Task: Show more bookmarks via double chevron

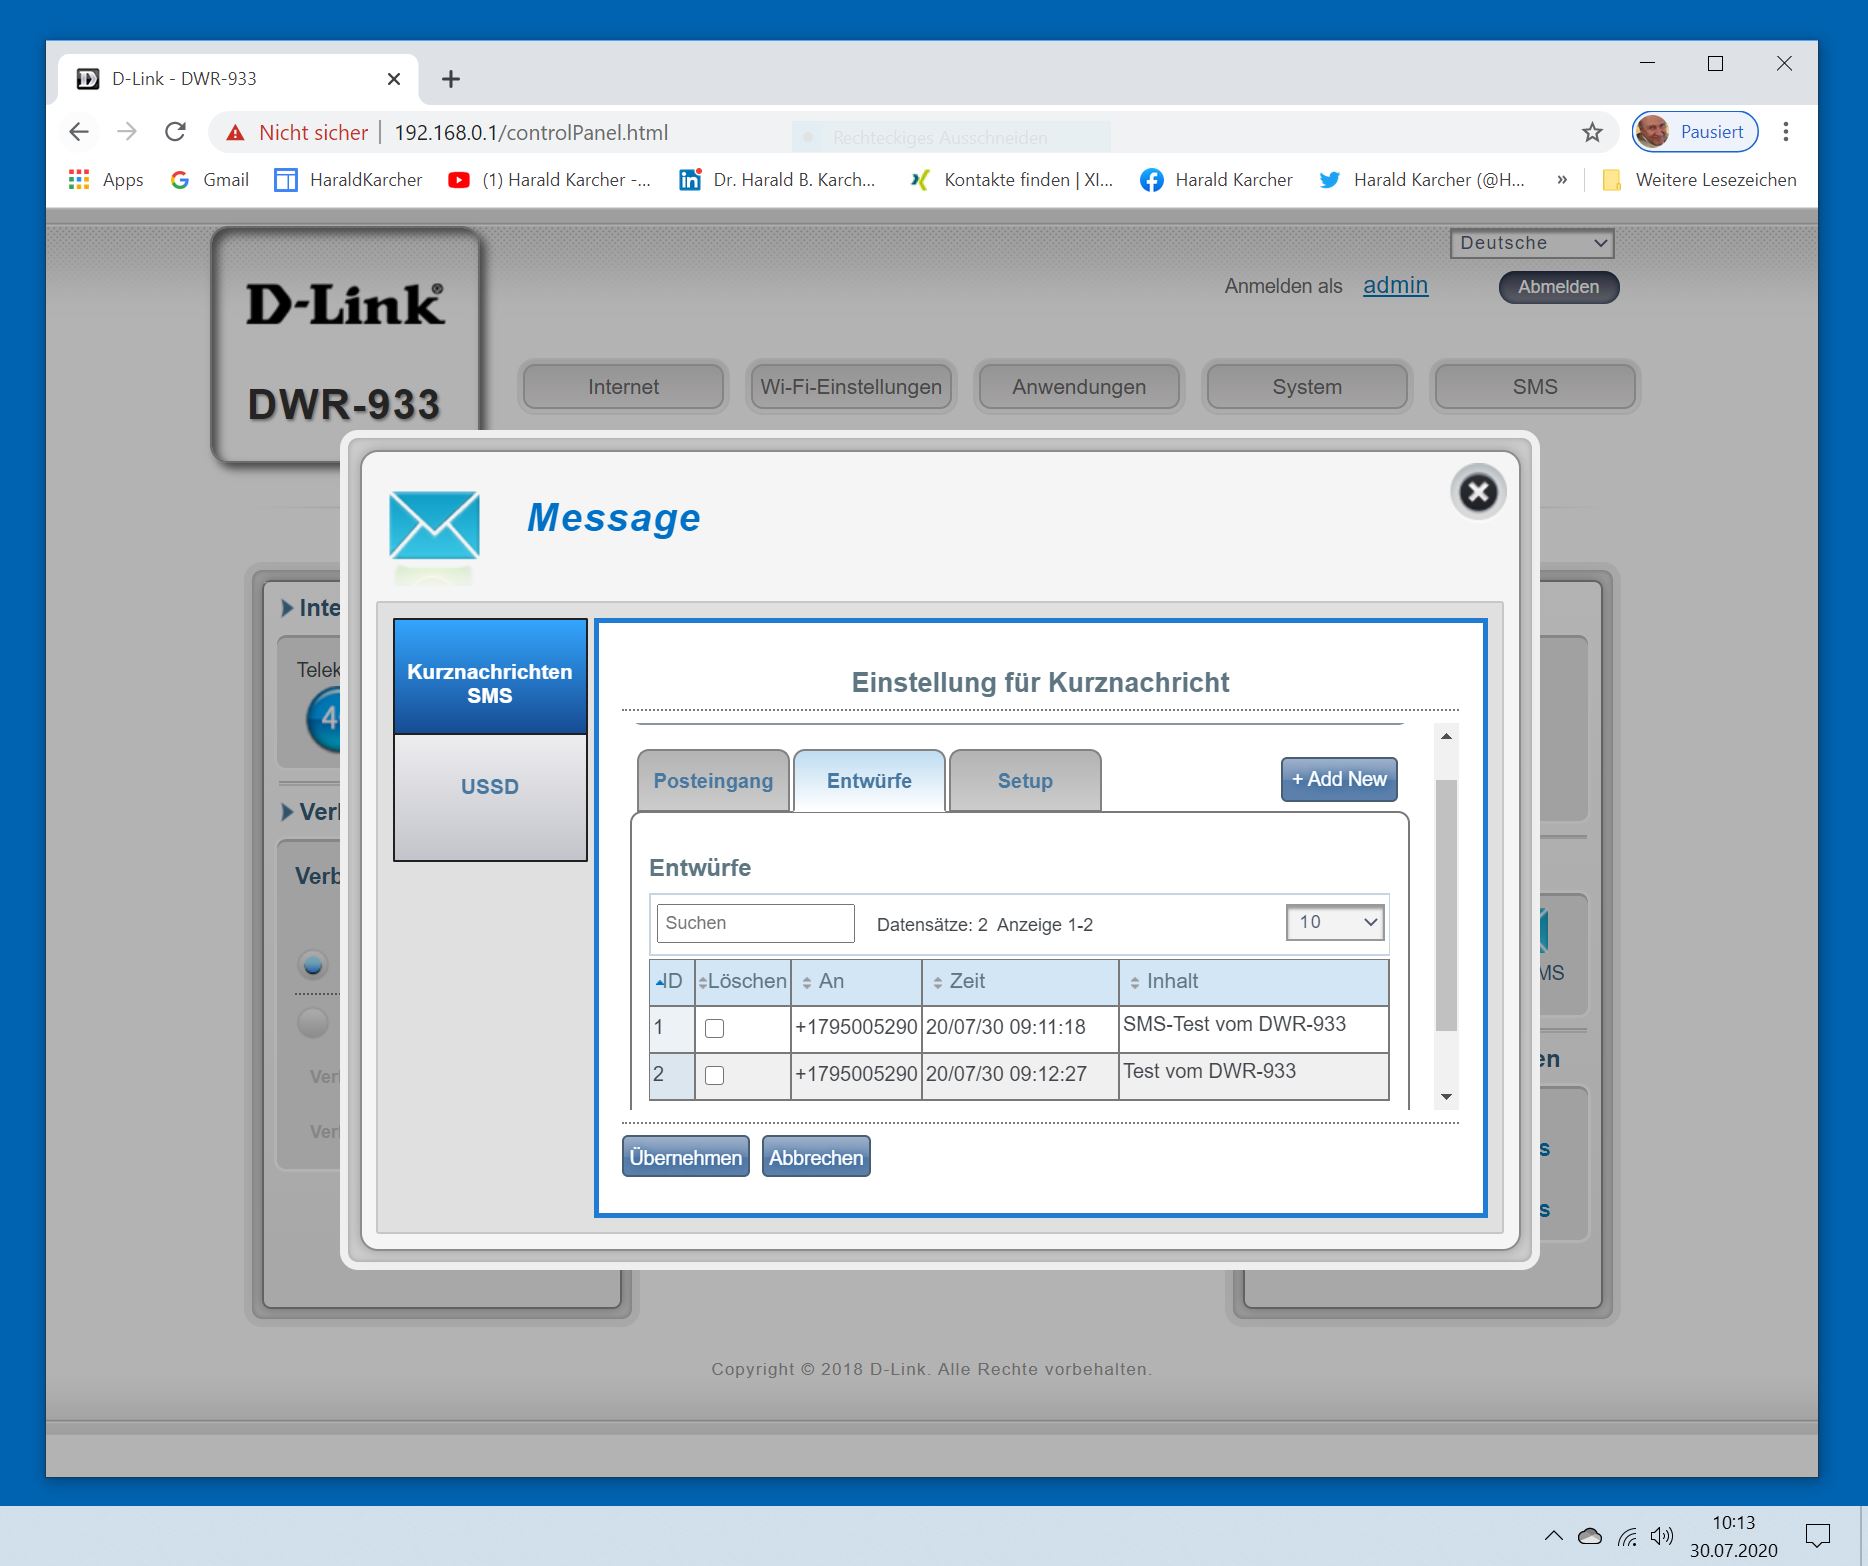Action: 1562,180
